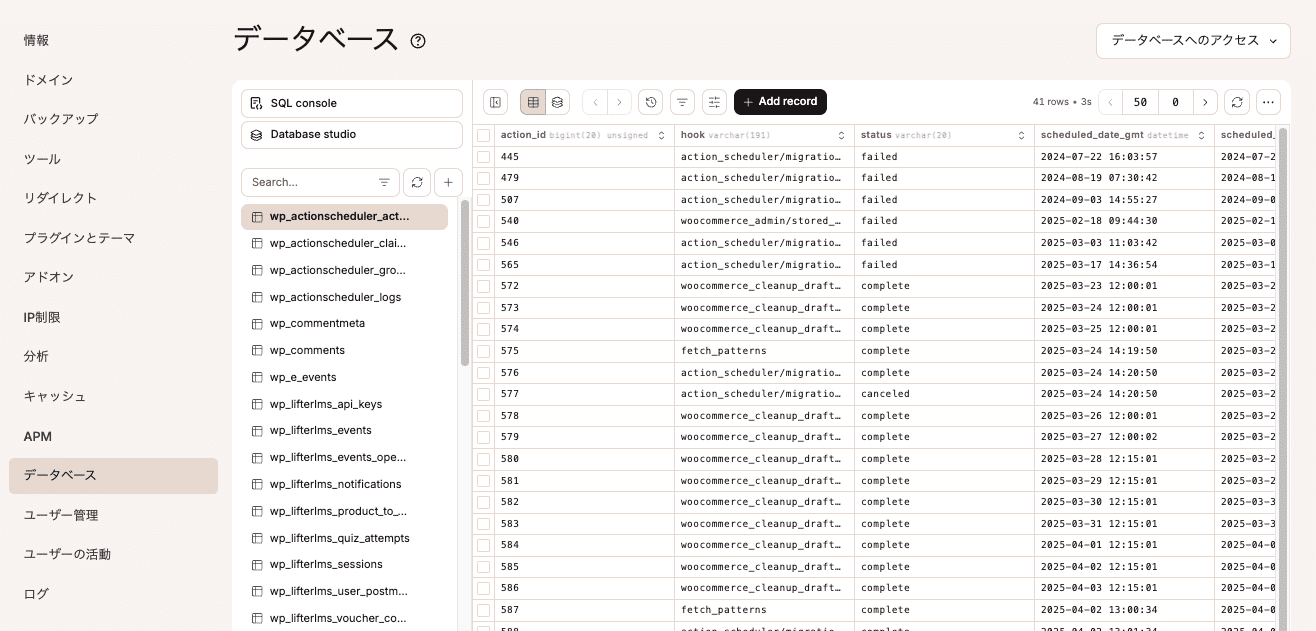Open the column display settings
Image resolution: width=1316 pixels, height=631 pixels.
click(714, 101)
